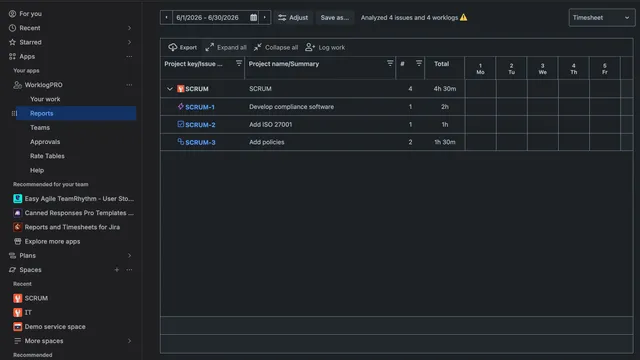
Task: Filter the Project name/Summary column
Action: 390,63
